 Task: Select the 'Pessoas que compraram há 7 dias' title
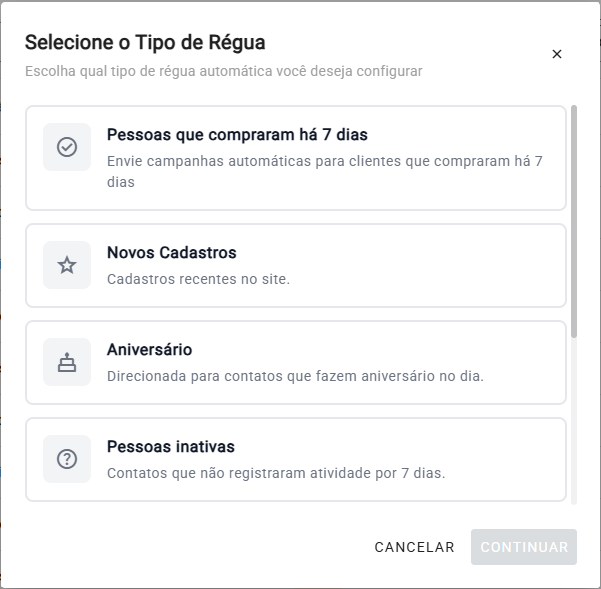[244, 134]
